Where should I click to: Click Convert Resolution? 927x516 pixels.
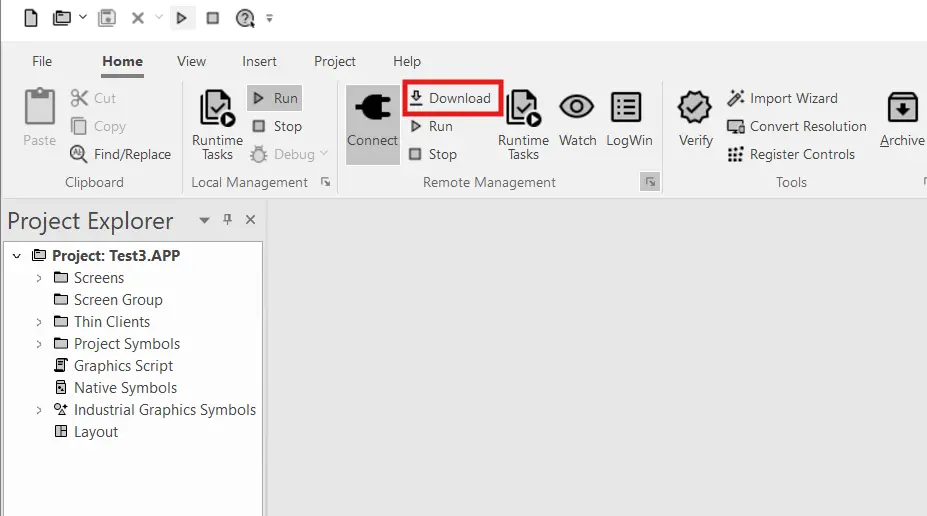coord(797,126)
